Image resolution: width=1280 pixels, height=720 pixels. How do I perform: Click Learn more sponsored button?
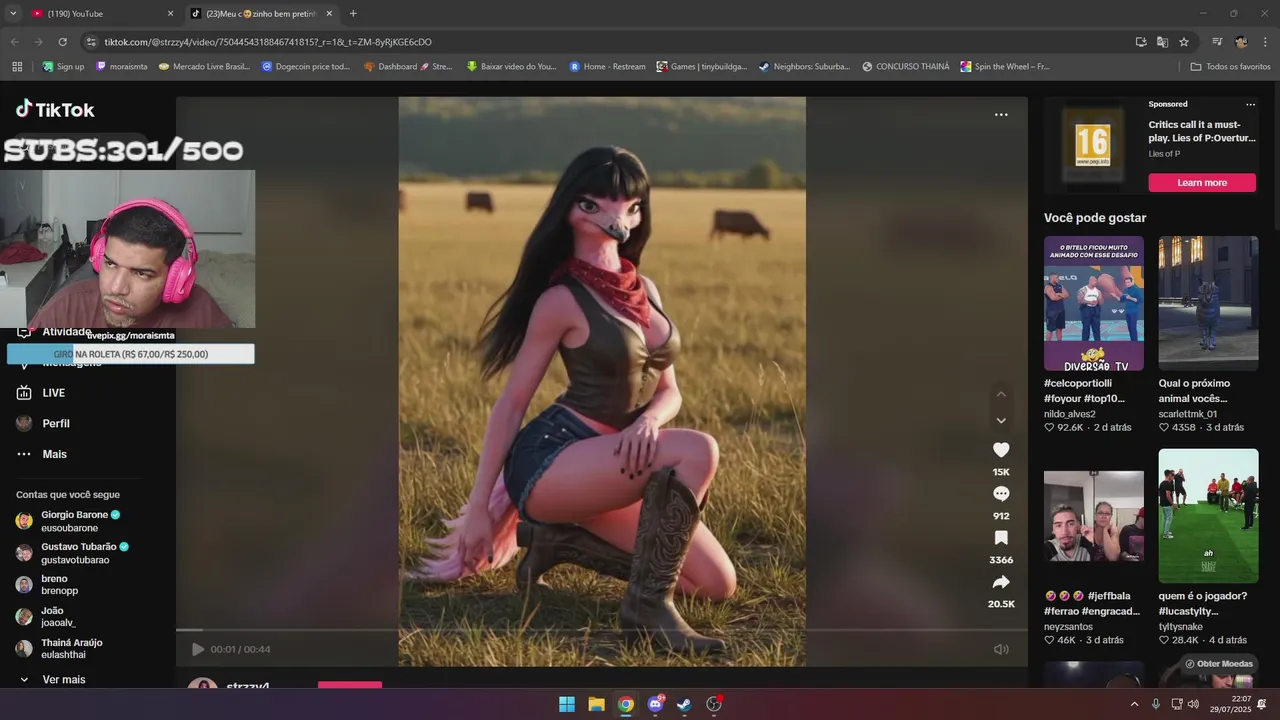[x=1202, y=183]
